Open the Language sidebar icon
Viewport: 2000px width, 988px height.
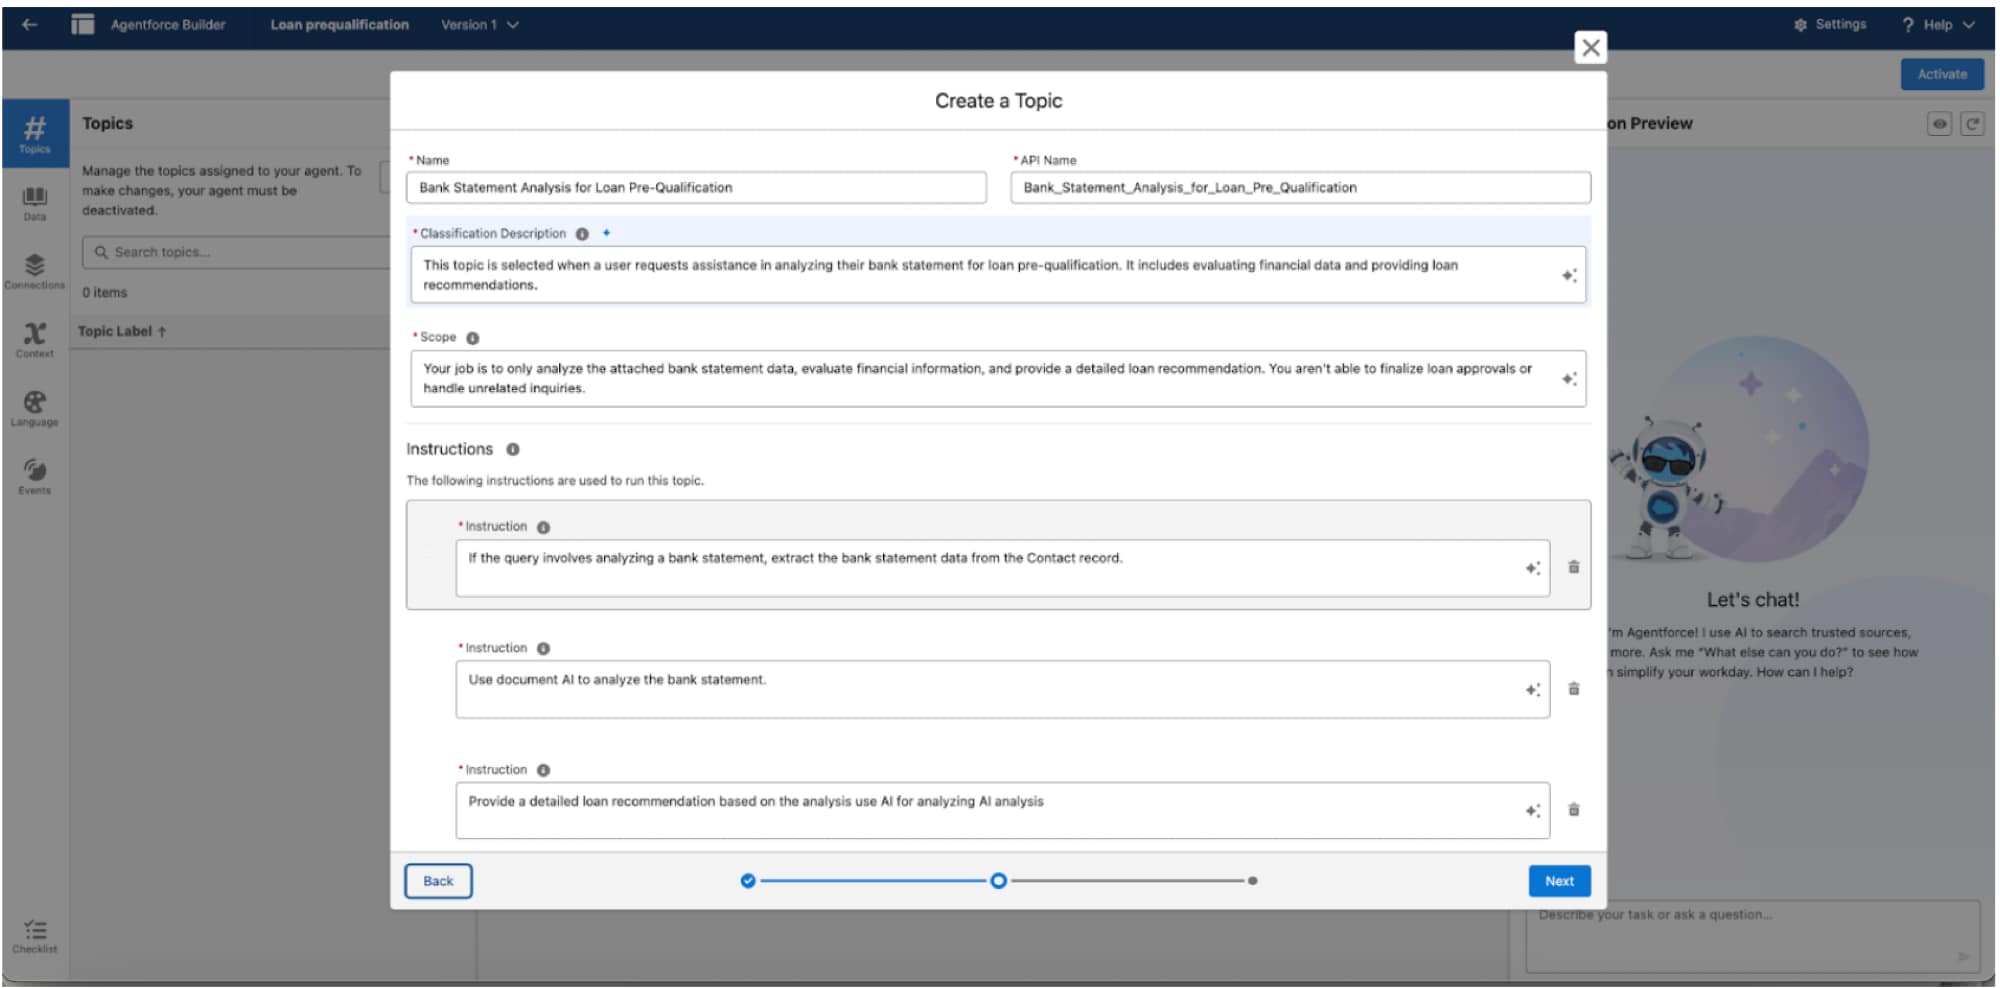point(35,407)
